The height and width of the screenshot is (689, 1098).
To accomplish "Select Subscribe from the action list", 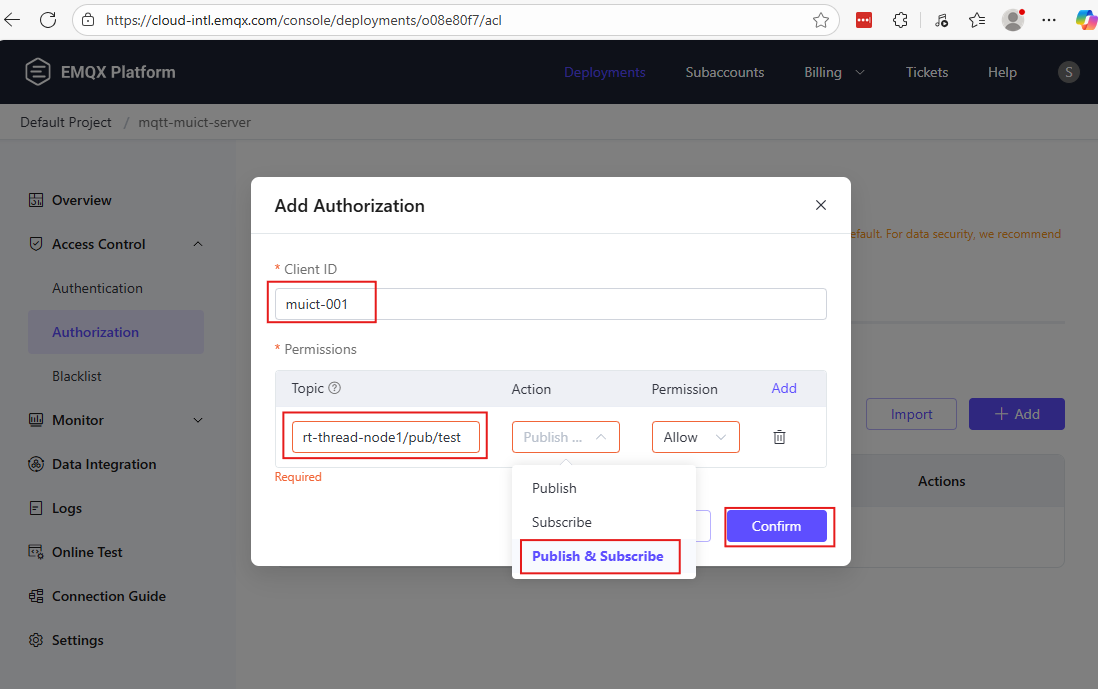I will (x=562, y=522).
